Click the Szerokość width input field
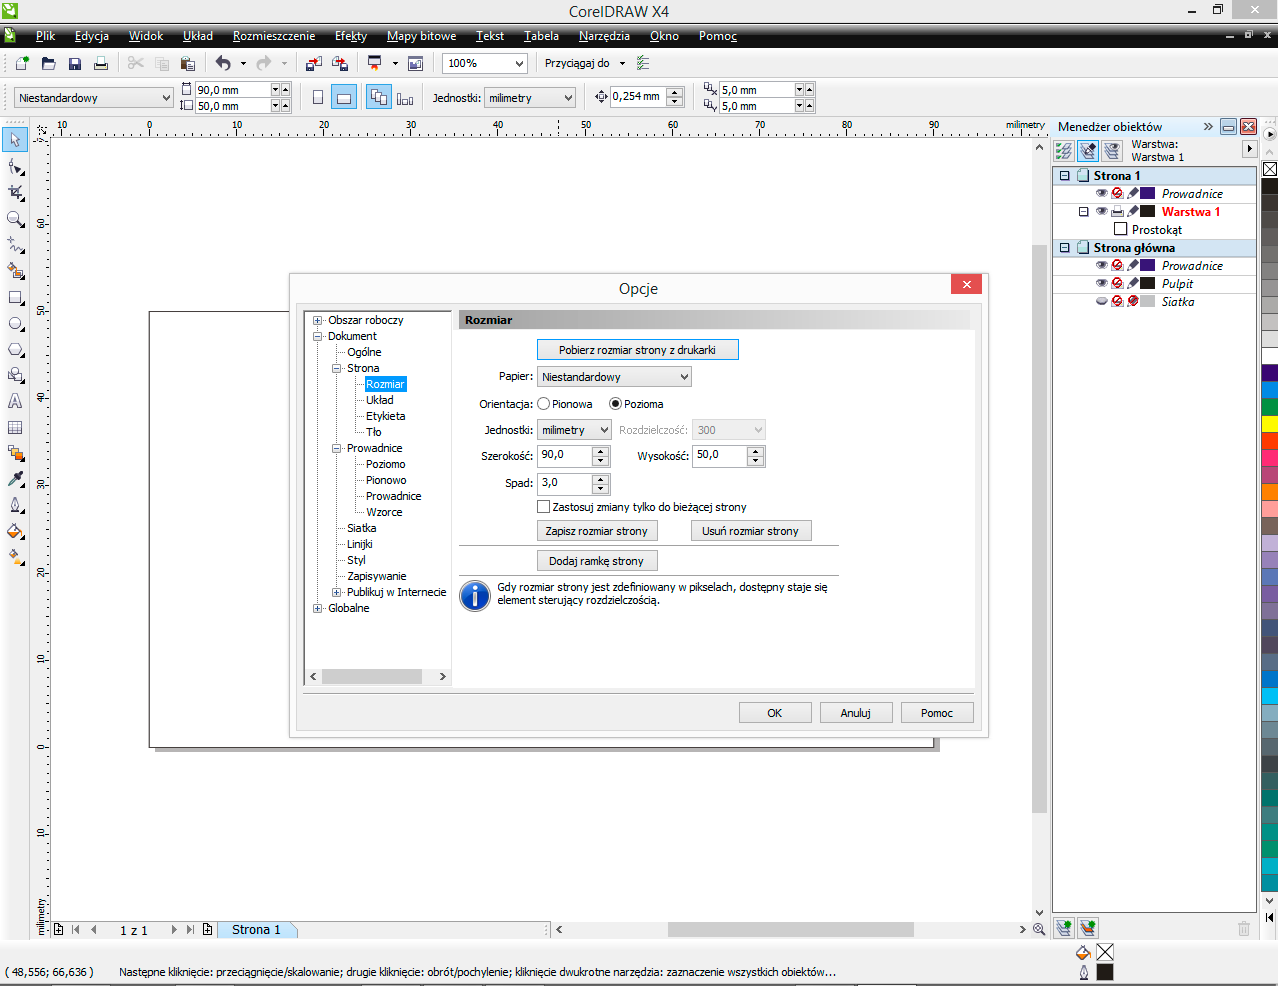The image size is (1278, 986). [565, 456]
